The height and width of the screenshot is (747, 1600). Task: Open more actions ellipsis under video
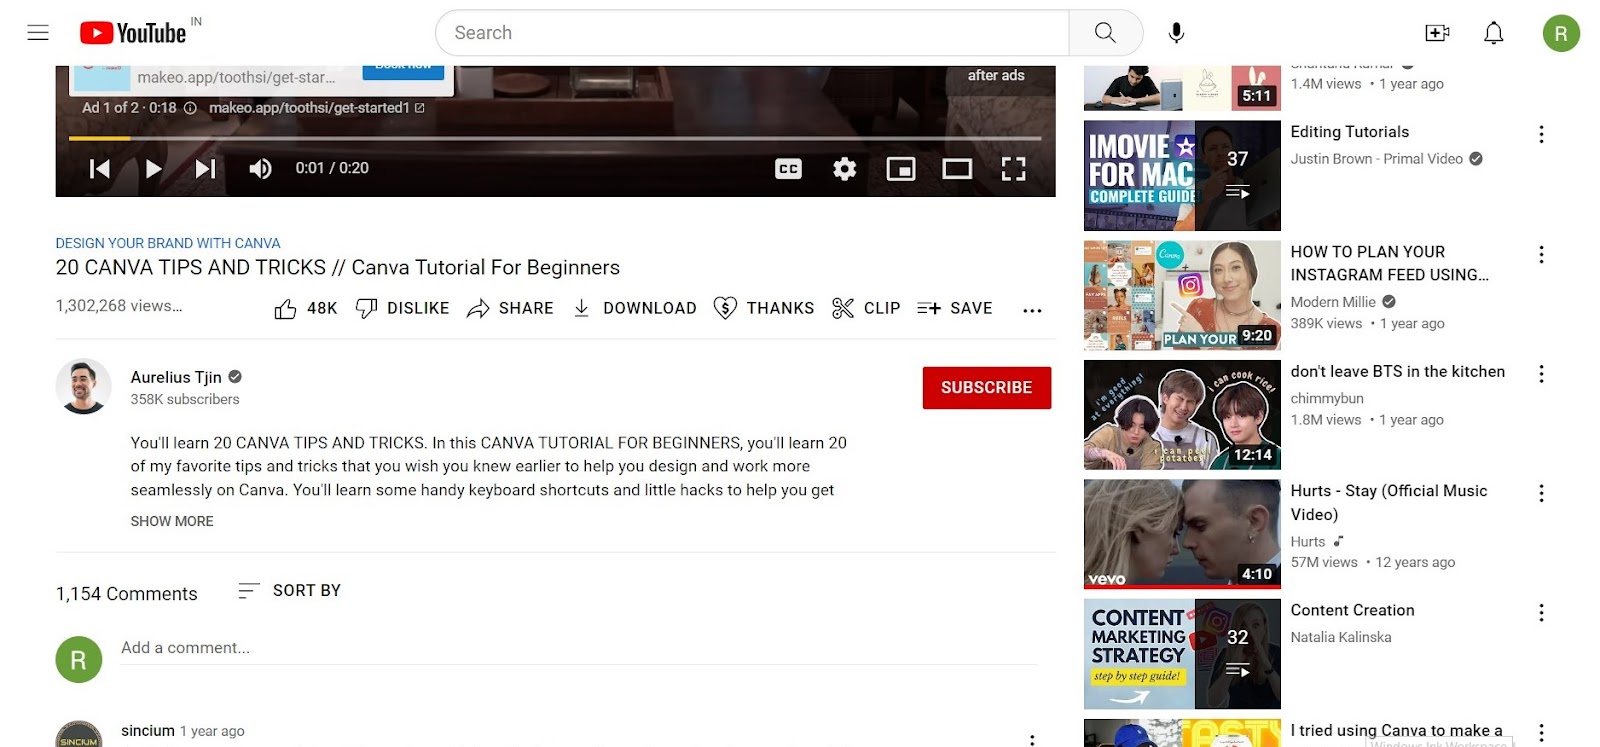click(1032, 310)
